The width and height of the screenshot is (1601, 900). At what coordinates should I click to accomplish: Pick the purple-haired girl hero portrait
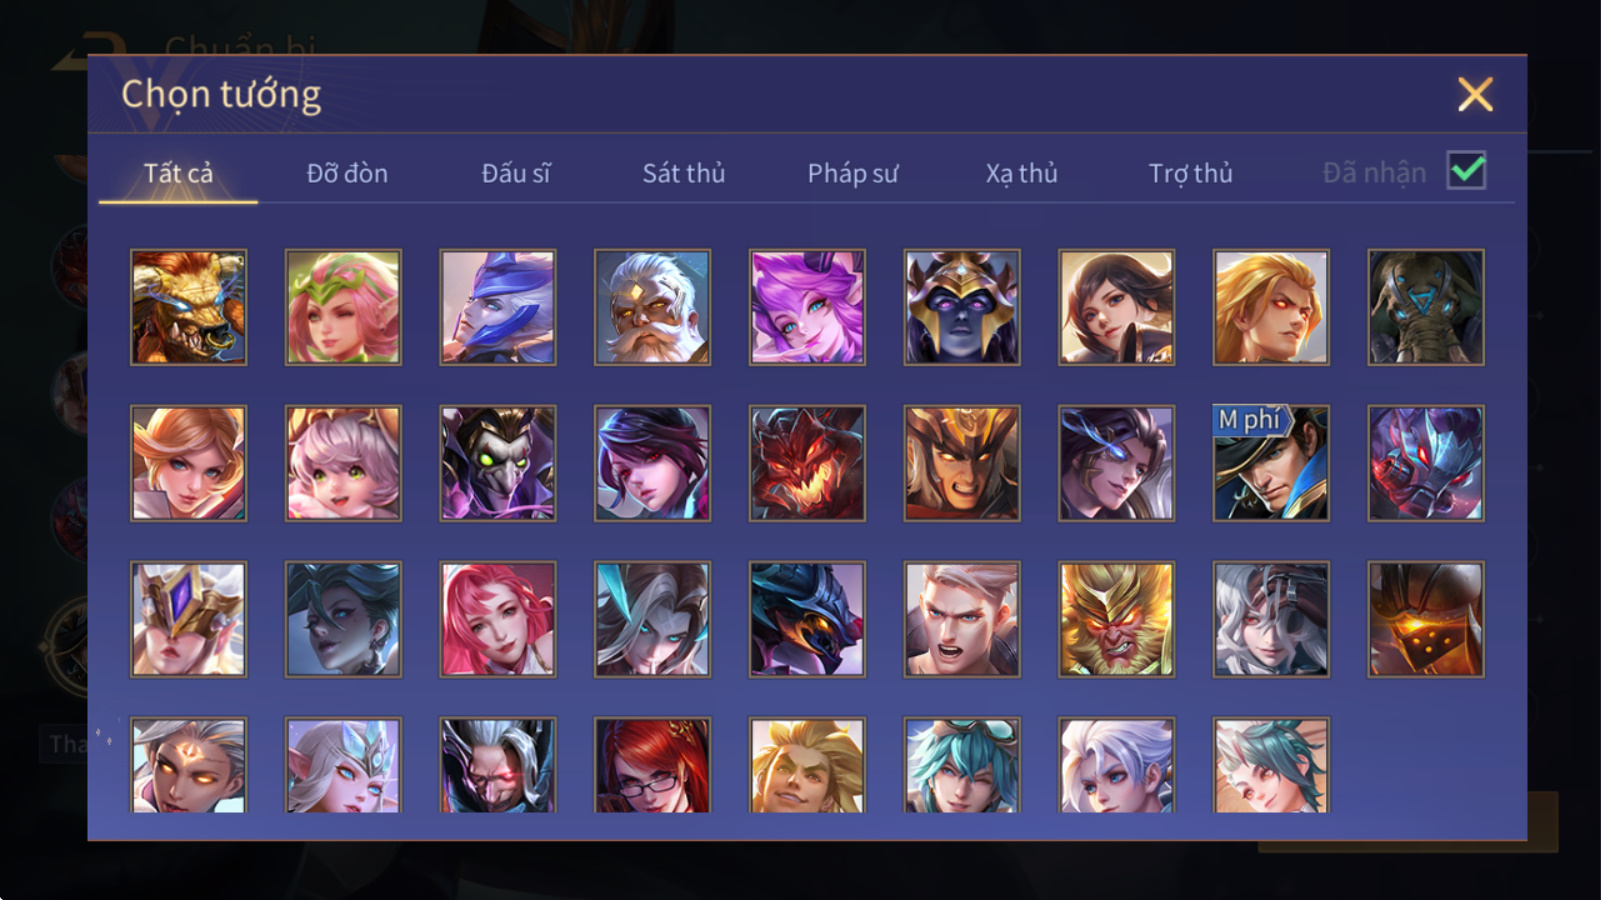807,307
